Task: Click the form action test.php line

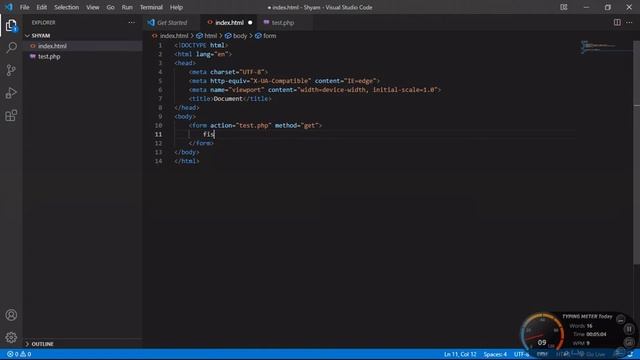Action: coord(256,125)
